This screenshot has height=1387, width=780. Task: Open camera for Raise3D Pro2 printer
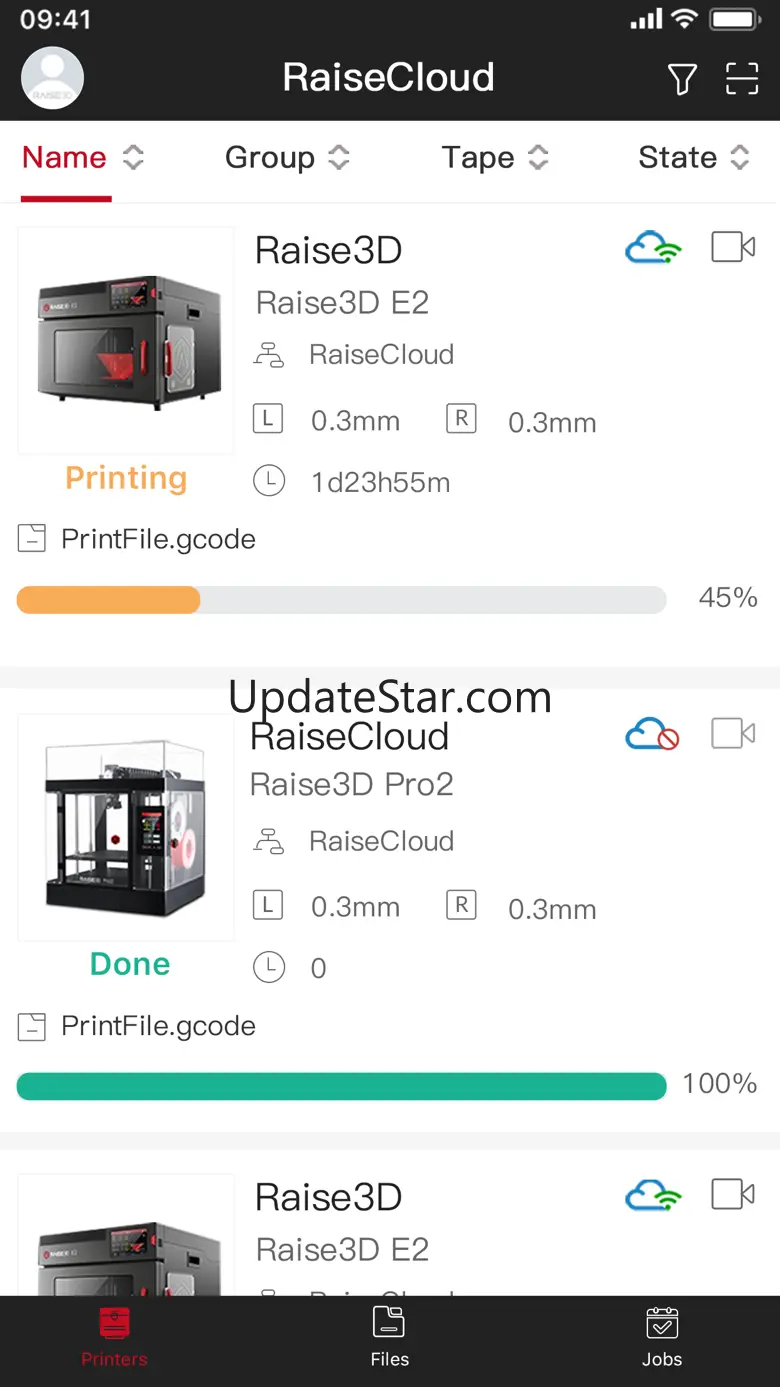click(x=733, y=734)
